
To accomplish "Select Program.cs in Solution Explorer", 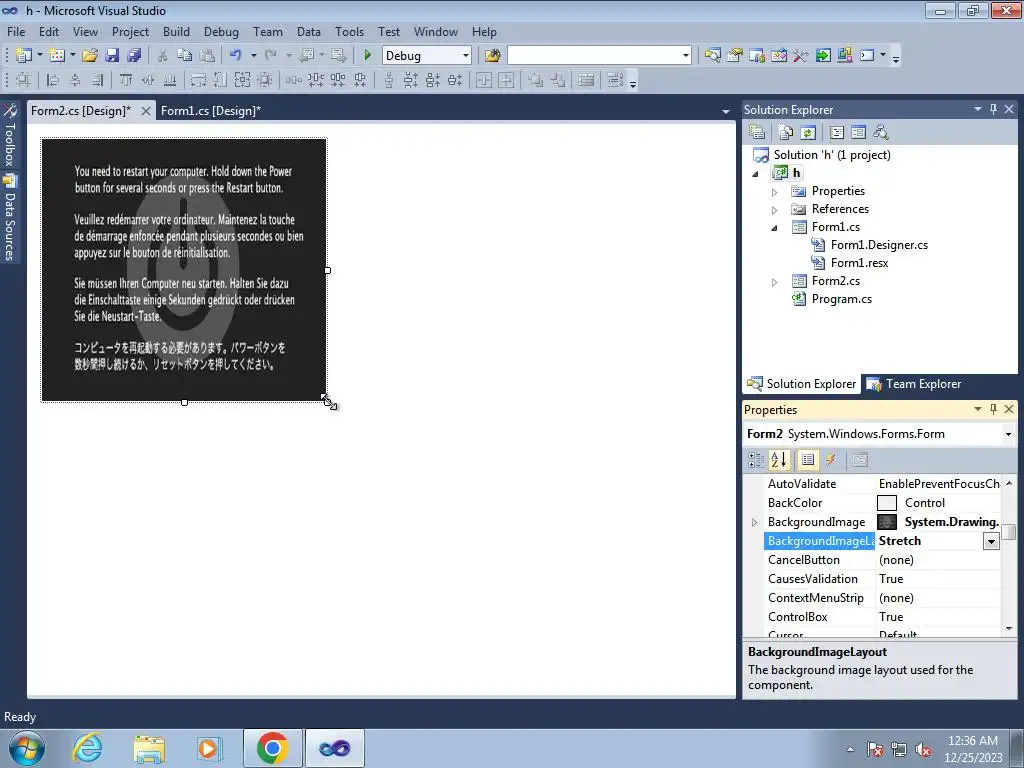I will (841, 299).
